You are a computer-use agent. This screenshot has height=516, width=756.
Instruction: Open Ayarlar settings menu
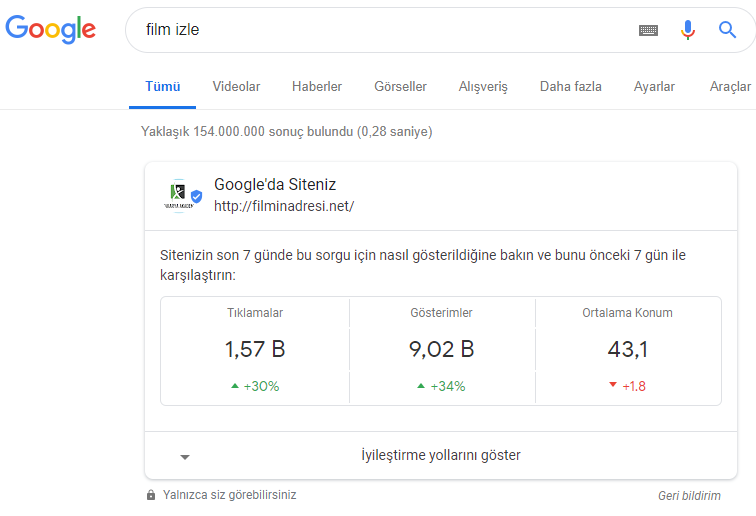[x=654, y=87]
